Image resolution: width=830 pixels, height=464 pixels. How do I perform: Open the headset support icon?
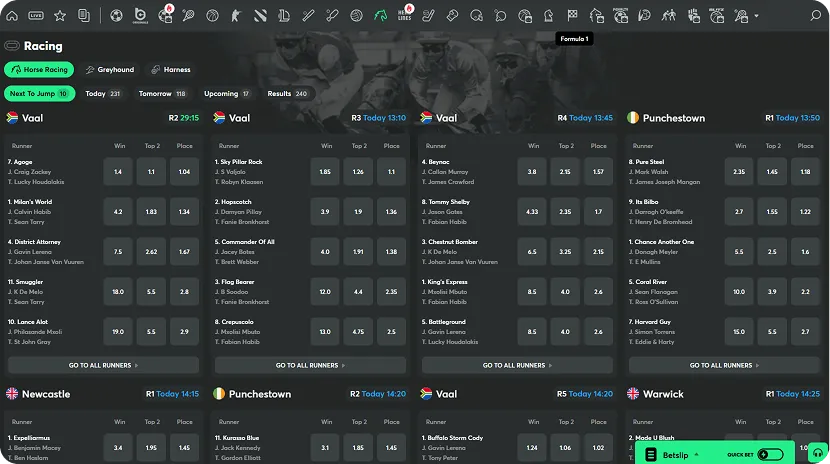(818, 453)
